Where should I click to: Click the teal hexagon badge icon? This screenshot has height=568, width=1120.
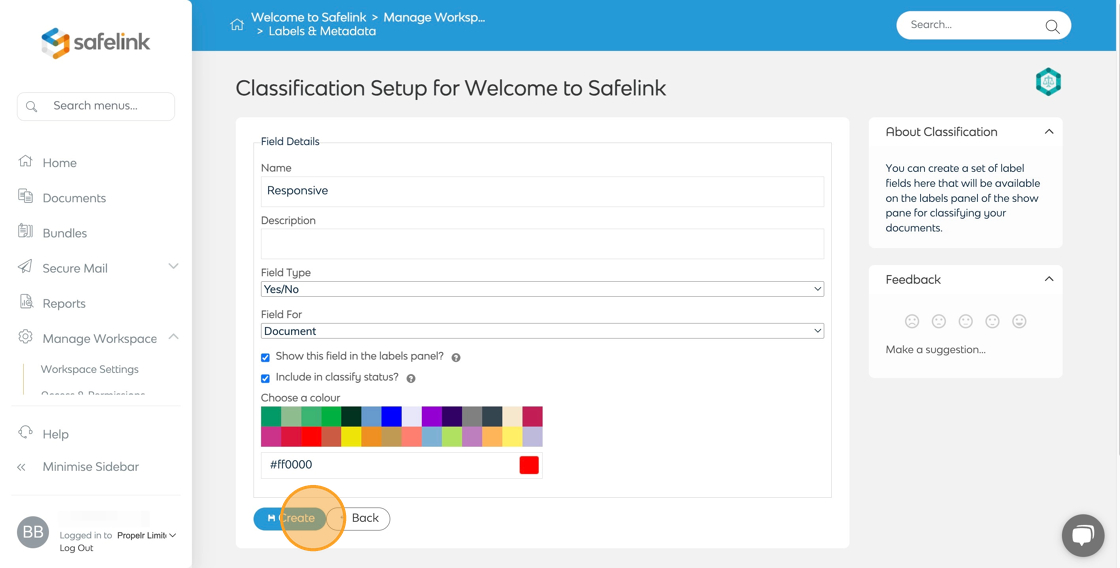[x=1048, y=82]
